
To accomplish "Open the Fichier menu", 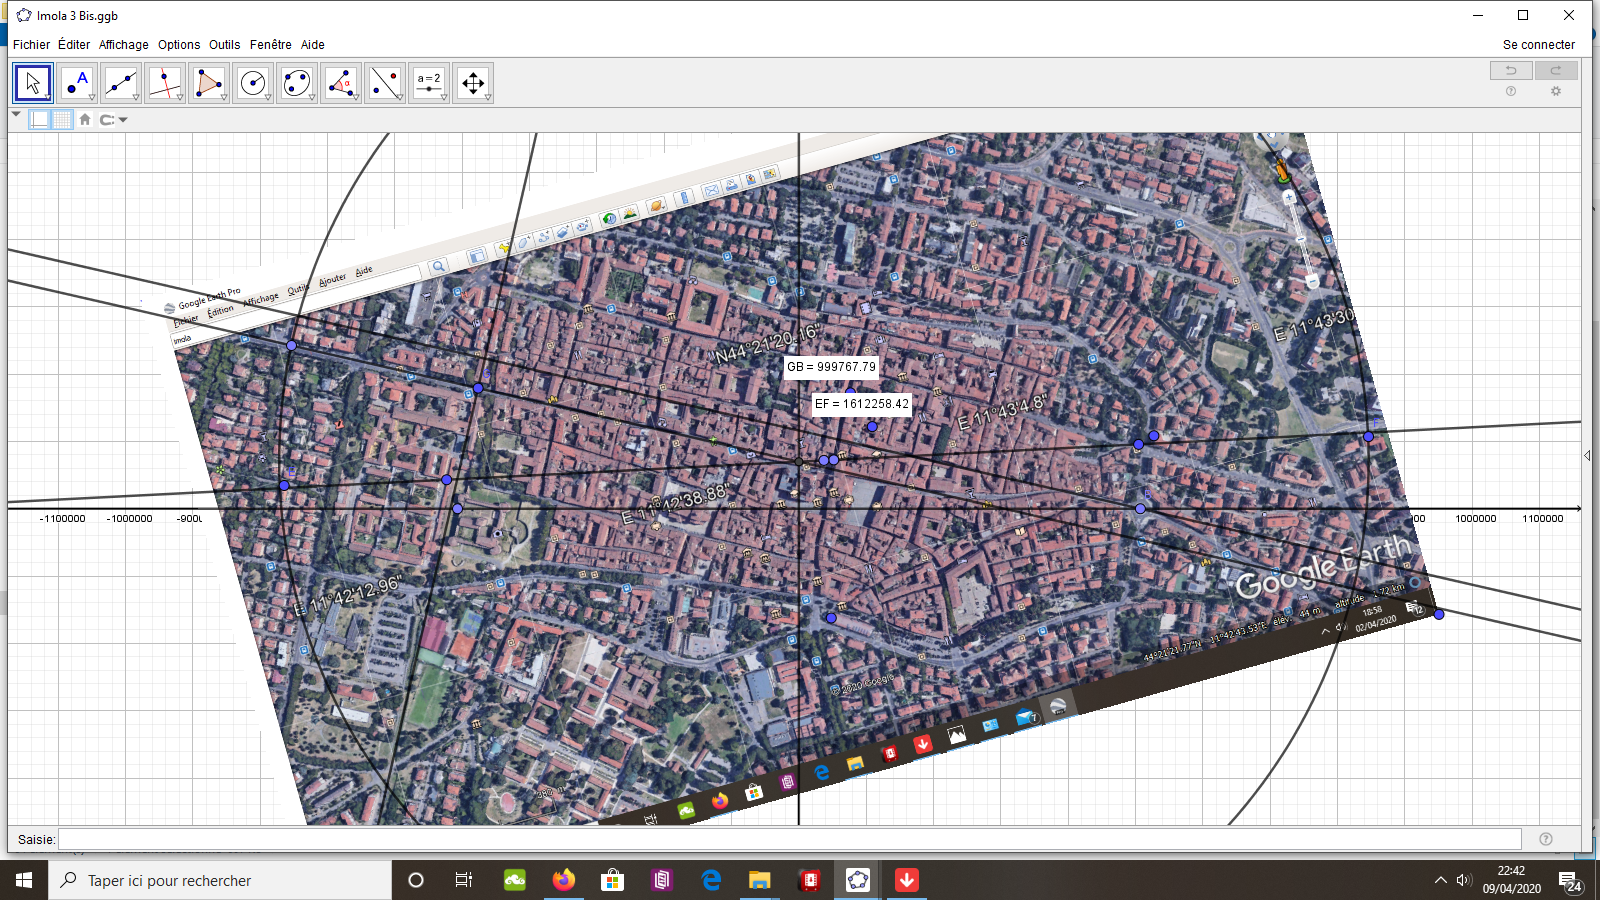I will tap(31, 45).
